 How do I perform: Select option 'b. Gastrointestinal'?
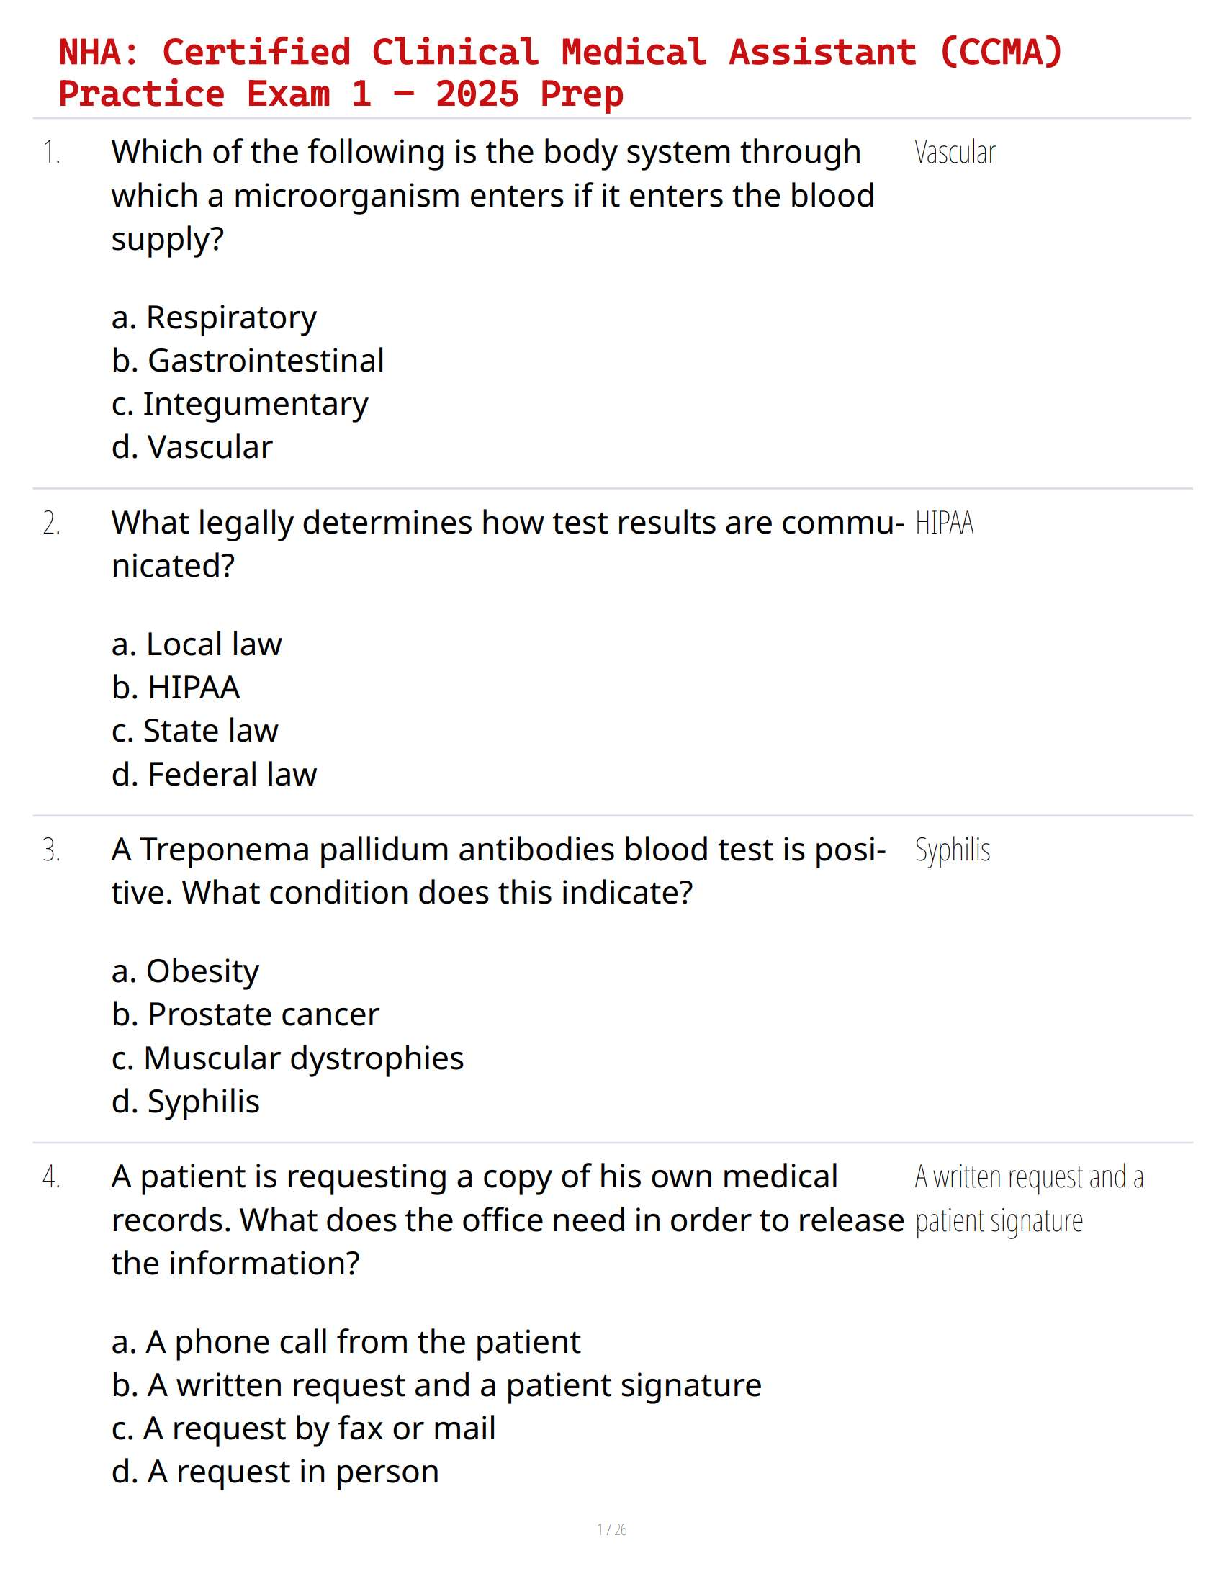pyautogui.click(x=248, y=360)
